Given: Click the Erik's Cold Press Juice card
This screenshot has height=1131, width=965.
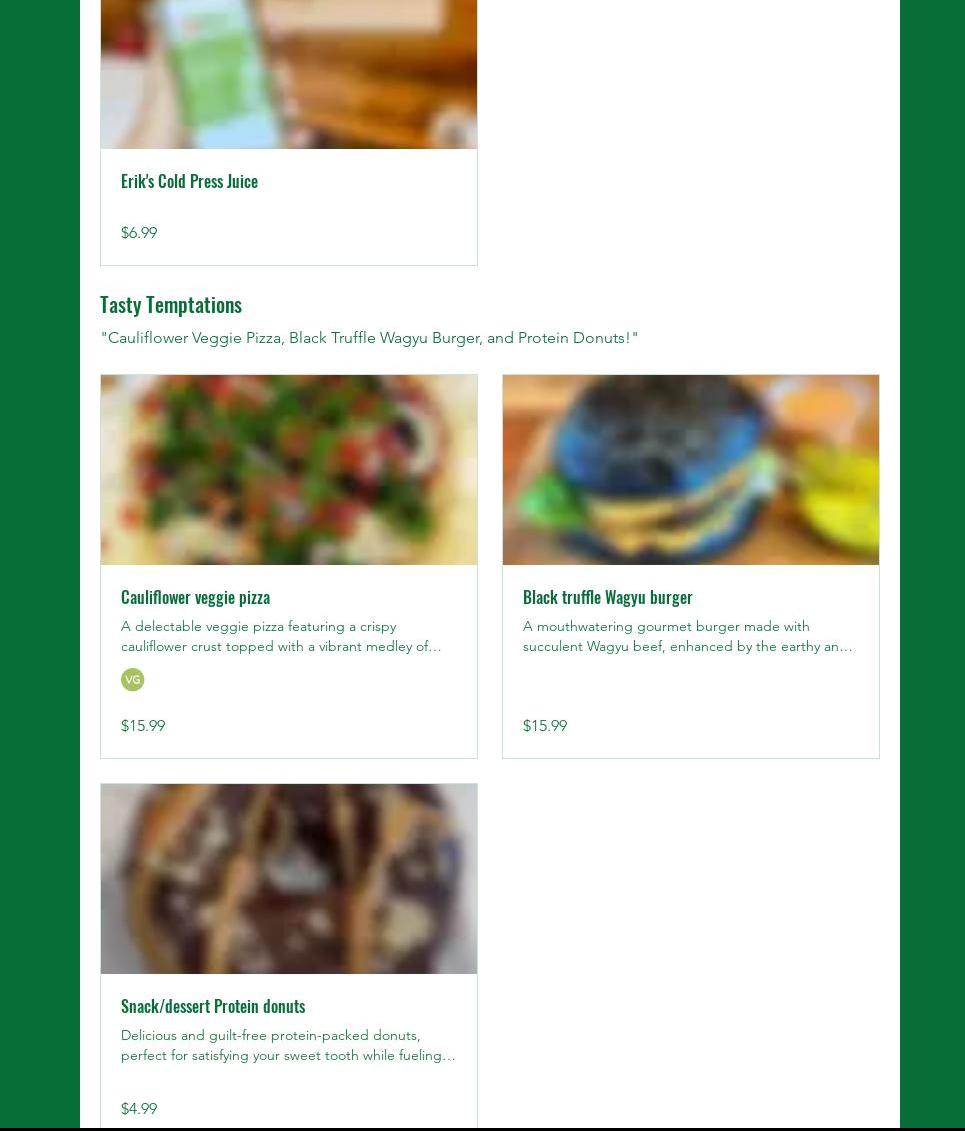Looking at the screenshot, I should 288,133.
